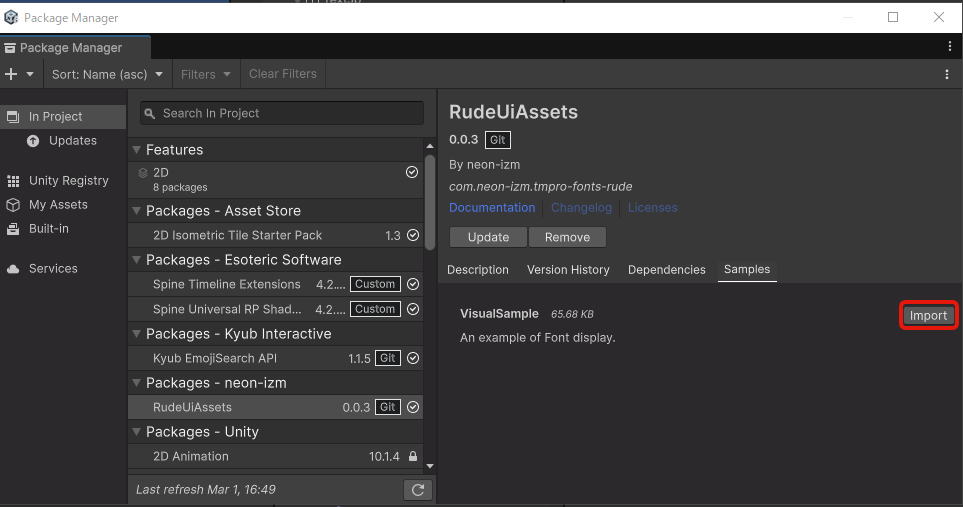Click the Git tag in RudeUiAssets list row
963x507 pixels.
[388, 407]
